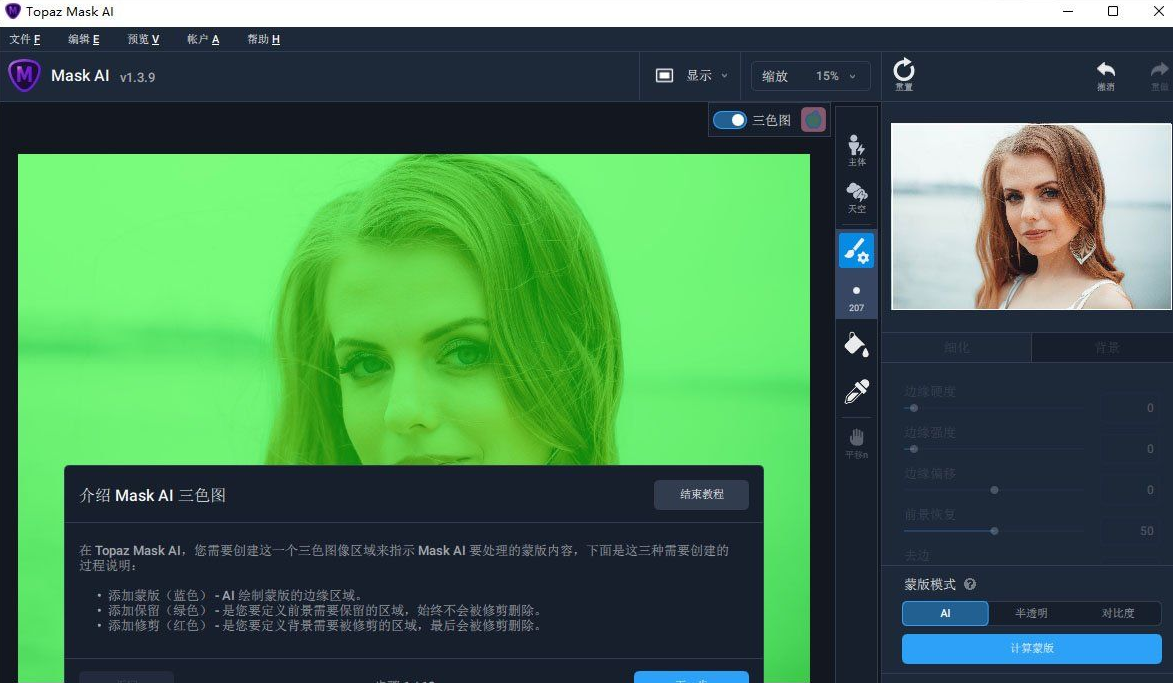This screenshot has width=1173, height=683.
Task: Open the 缩放 15% zoom dropdown
Action: [810, 76]
